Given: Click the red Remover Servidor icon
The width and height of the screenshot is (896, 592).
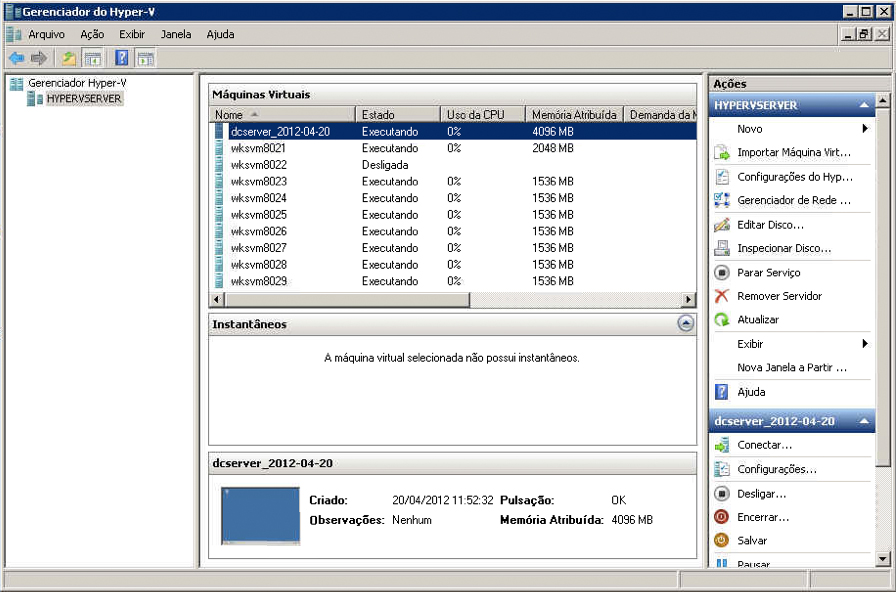Looking at the screenshot, I should pyautogui.click(x=722, y=296).
